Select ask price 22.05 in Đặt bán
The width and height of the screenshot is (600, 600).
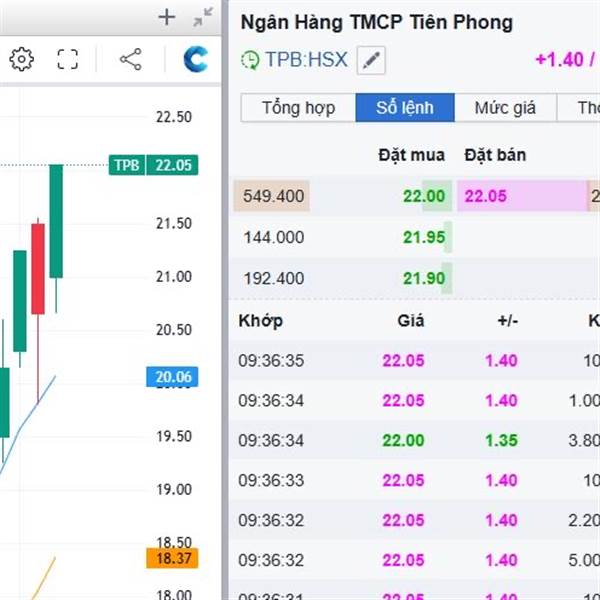[x=486, y=196]
